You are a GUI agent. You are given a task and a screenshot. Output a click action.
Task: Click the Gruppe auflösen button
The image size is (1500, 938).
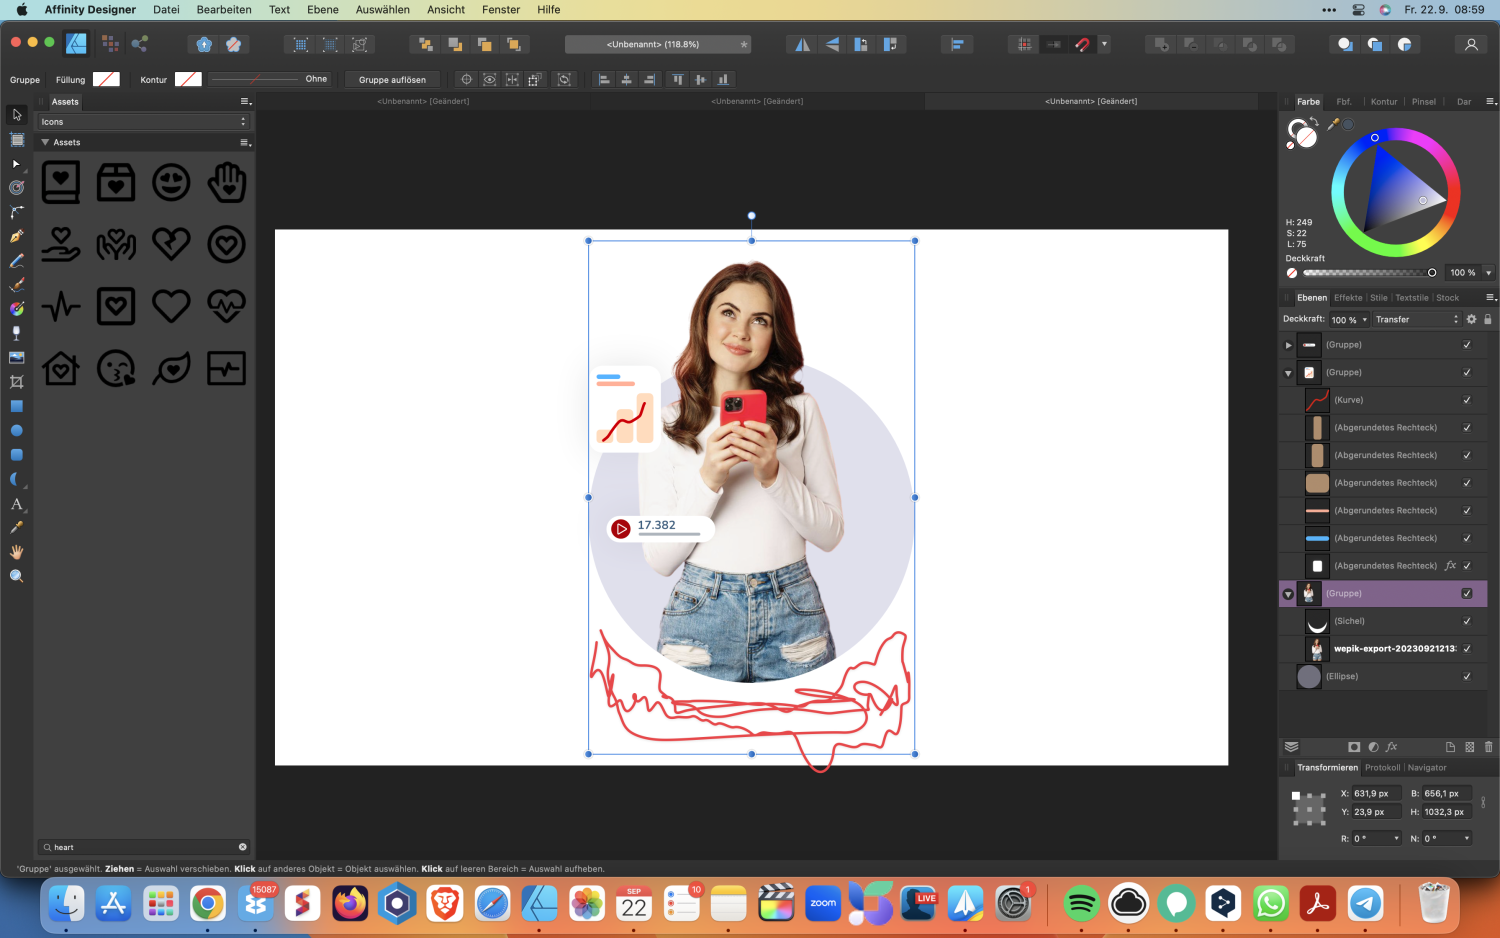(392, 80)
